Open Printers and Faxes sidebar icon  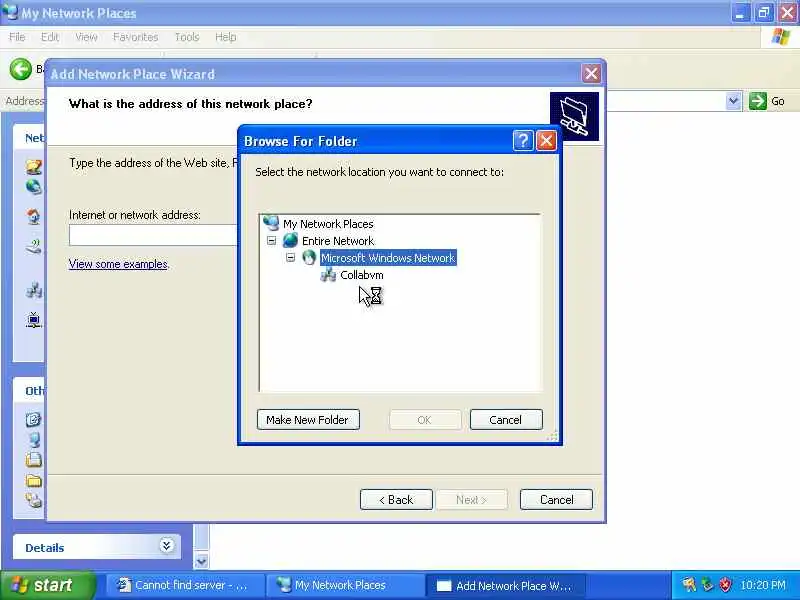point(34,500)
